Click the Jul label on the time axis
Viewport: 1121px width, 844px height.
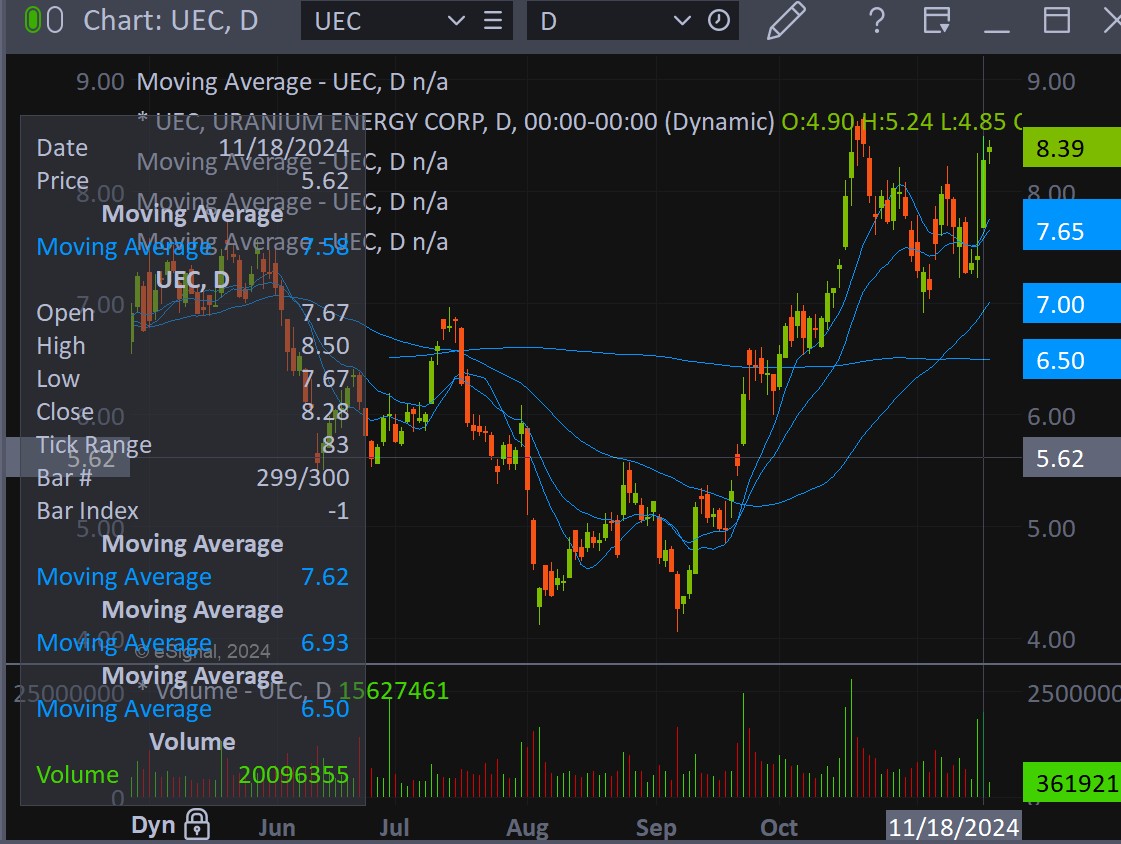pyautogui.click(x=394, y=828)
